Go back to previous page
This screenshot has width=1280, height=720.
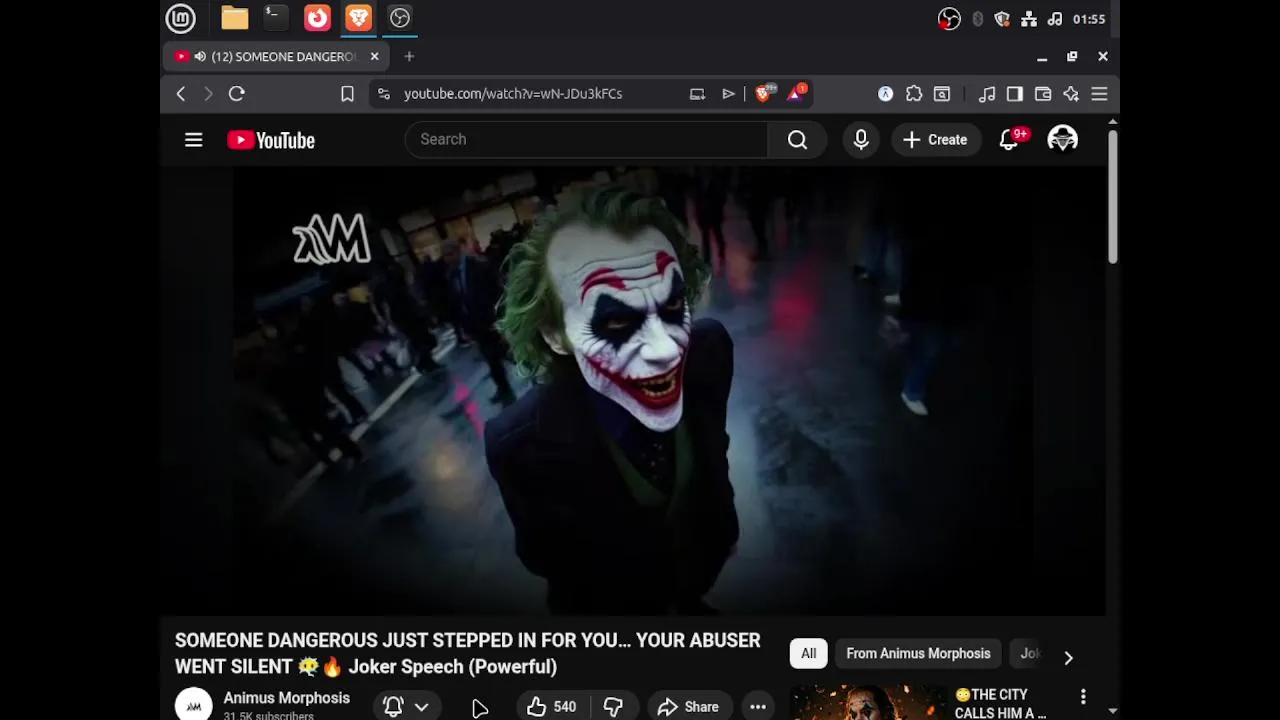(x=181, y=94)
